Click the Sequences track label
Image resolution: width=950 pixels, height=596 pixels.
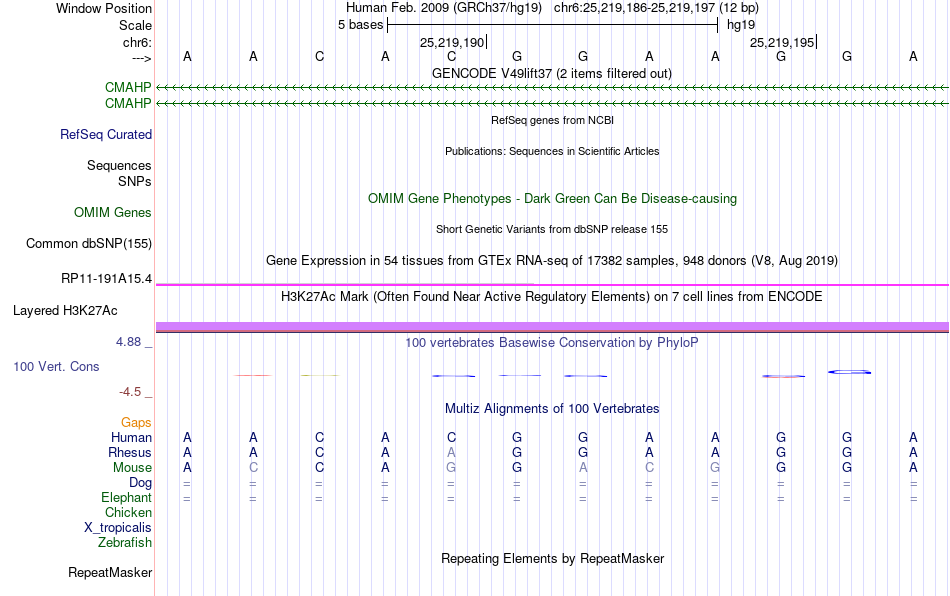119,165
